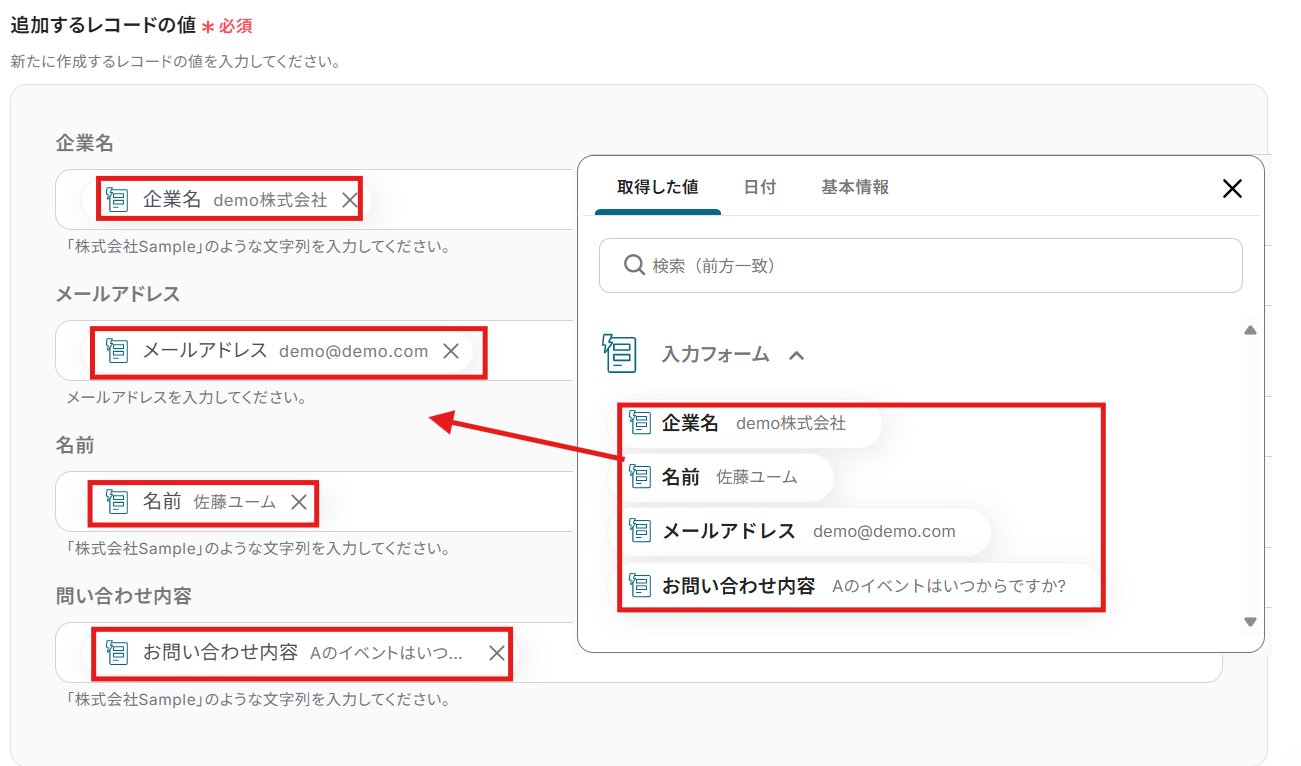The height and width of the screenshot is (766, 1301).
Task: Click form icon on 企業名 field chip
Action: click(x=117, y=200)
